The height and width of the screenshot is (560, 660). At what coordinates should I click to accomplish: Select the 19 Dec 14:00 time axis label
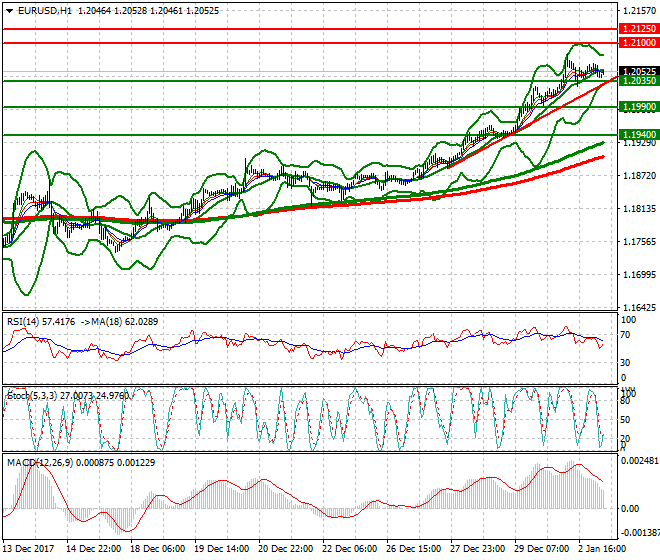coord(221,549)
